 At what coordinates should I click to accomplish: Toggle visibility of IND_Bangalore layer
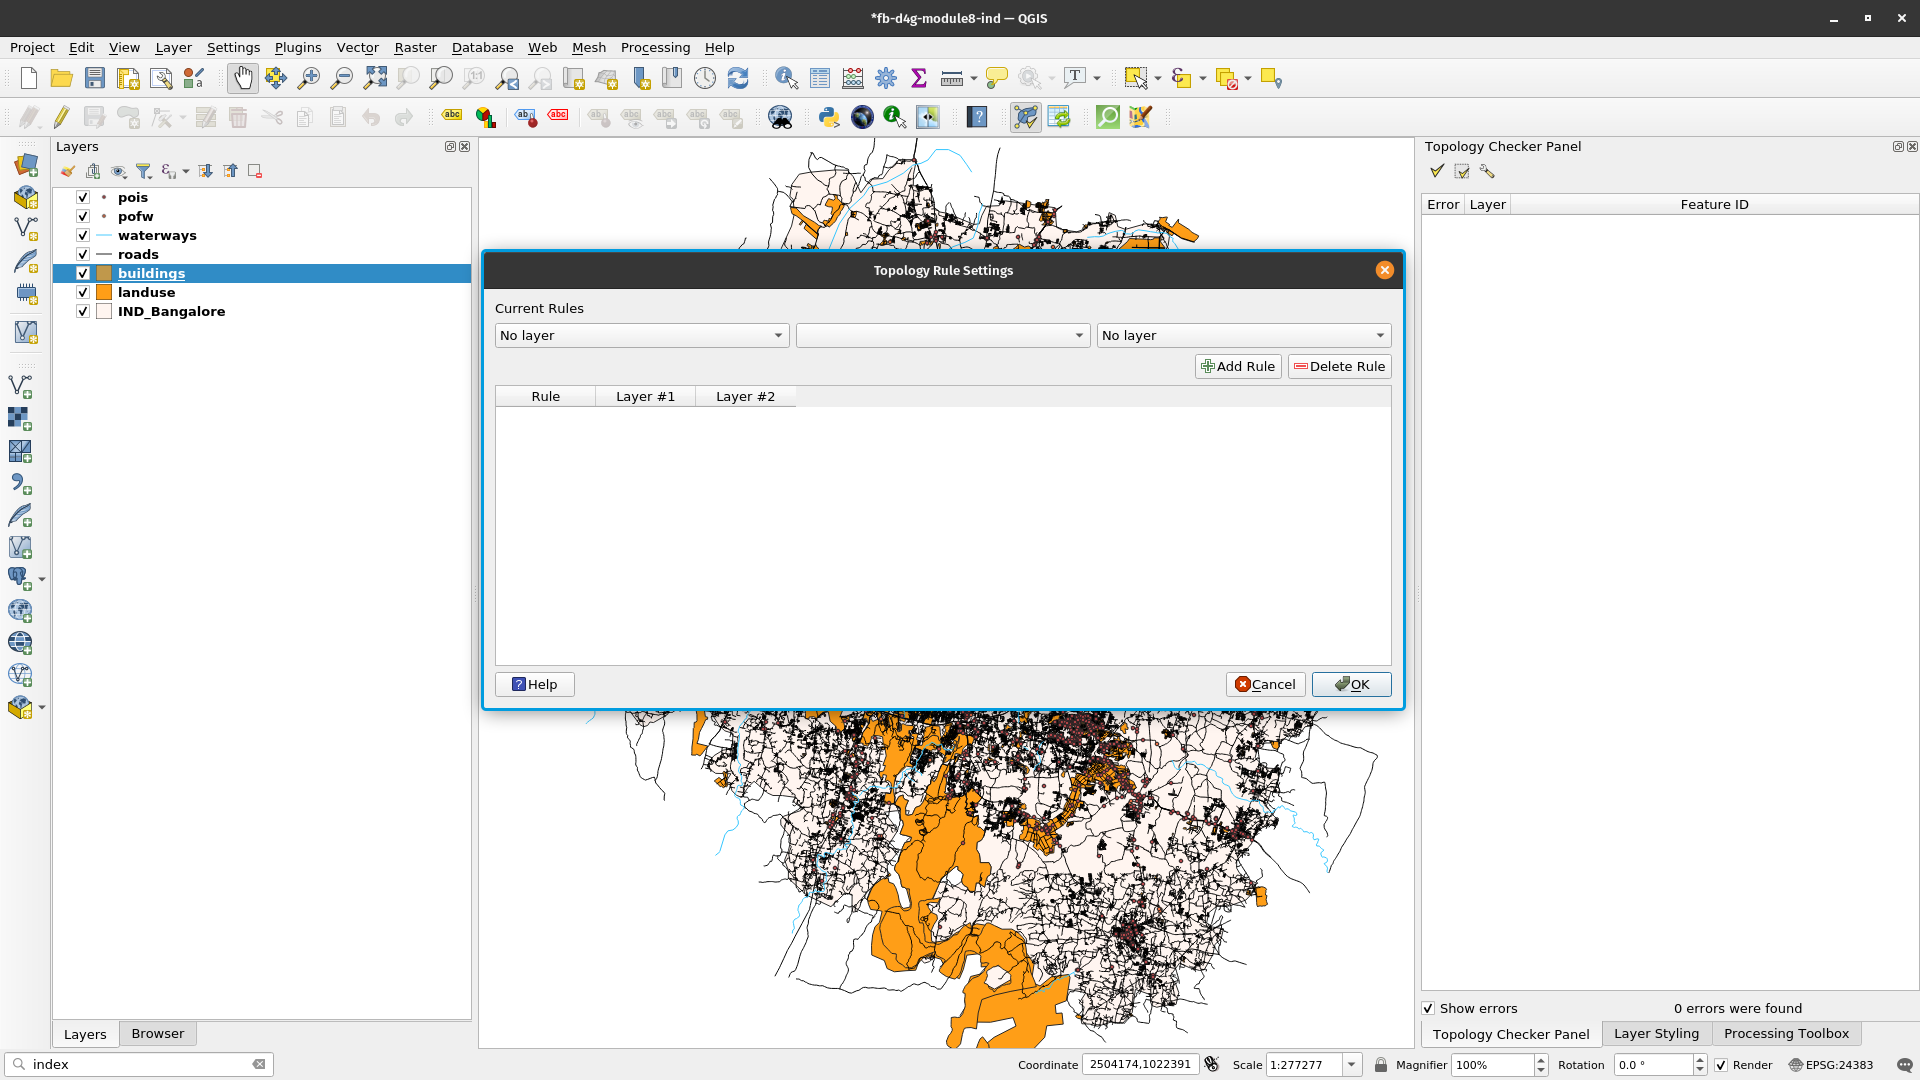[x=83, y=311]
